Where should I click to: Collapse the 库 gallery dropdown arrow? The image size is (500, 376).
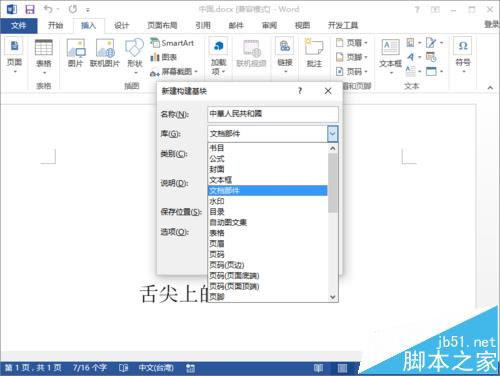[332, 134]
